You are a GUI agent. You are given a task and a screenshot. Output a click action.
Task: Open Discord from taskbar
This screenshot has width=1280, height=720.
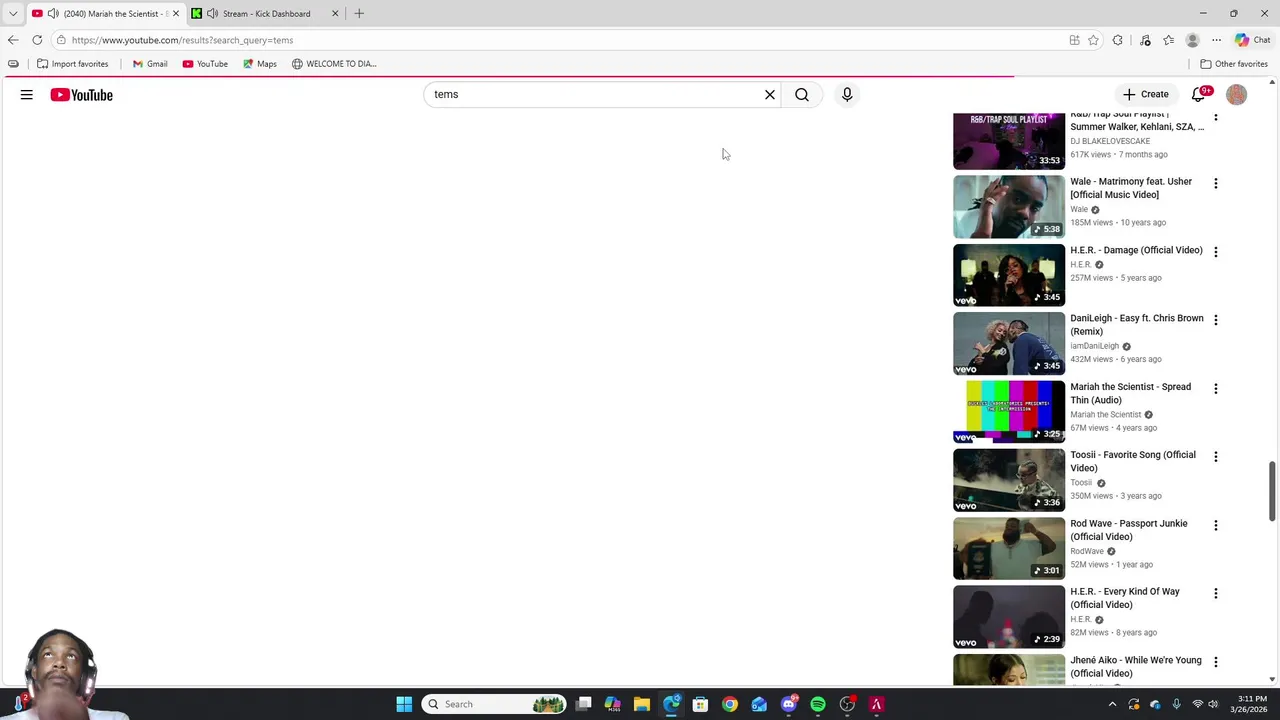click(789, 704)
